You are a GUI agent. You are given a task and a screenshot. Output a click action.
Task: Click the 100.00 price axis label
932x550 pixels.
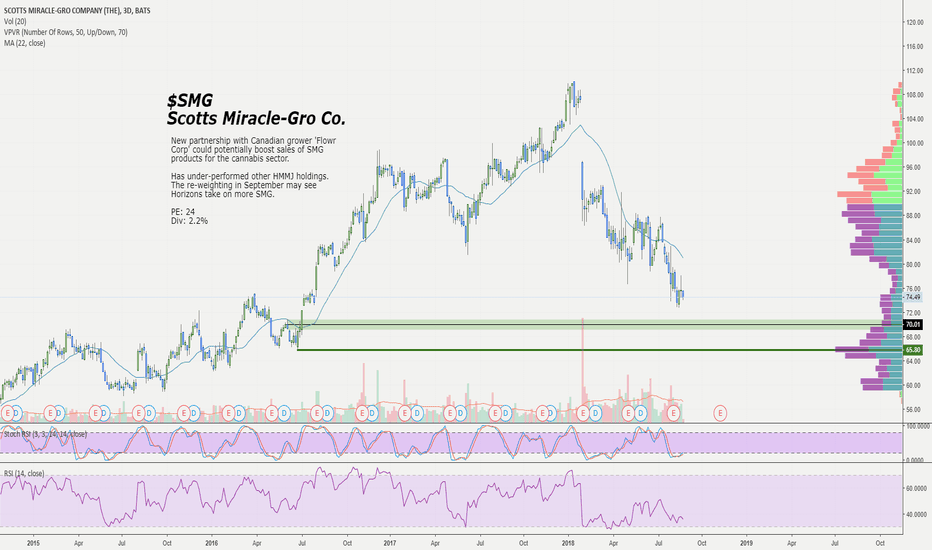pyautogui.click(x=914, y=143)
